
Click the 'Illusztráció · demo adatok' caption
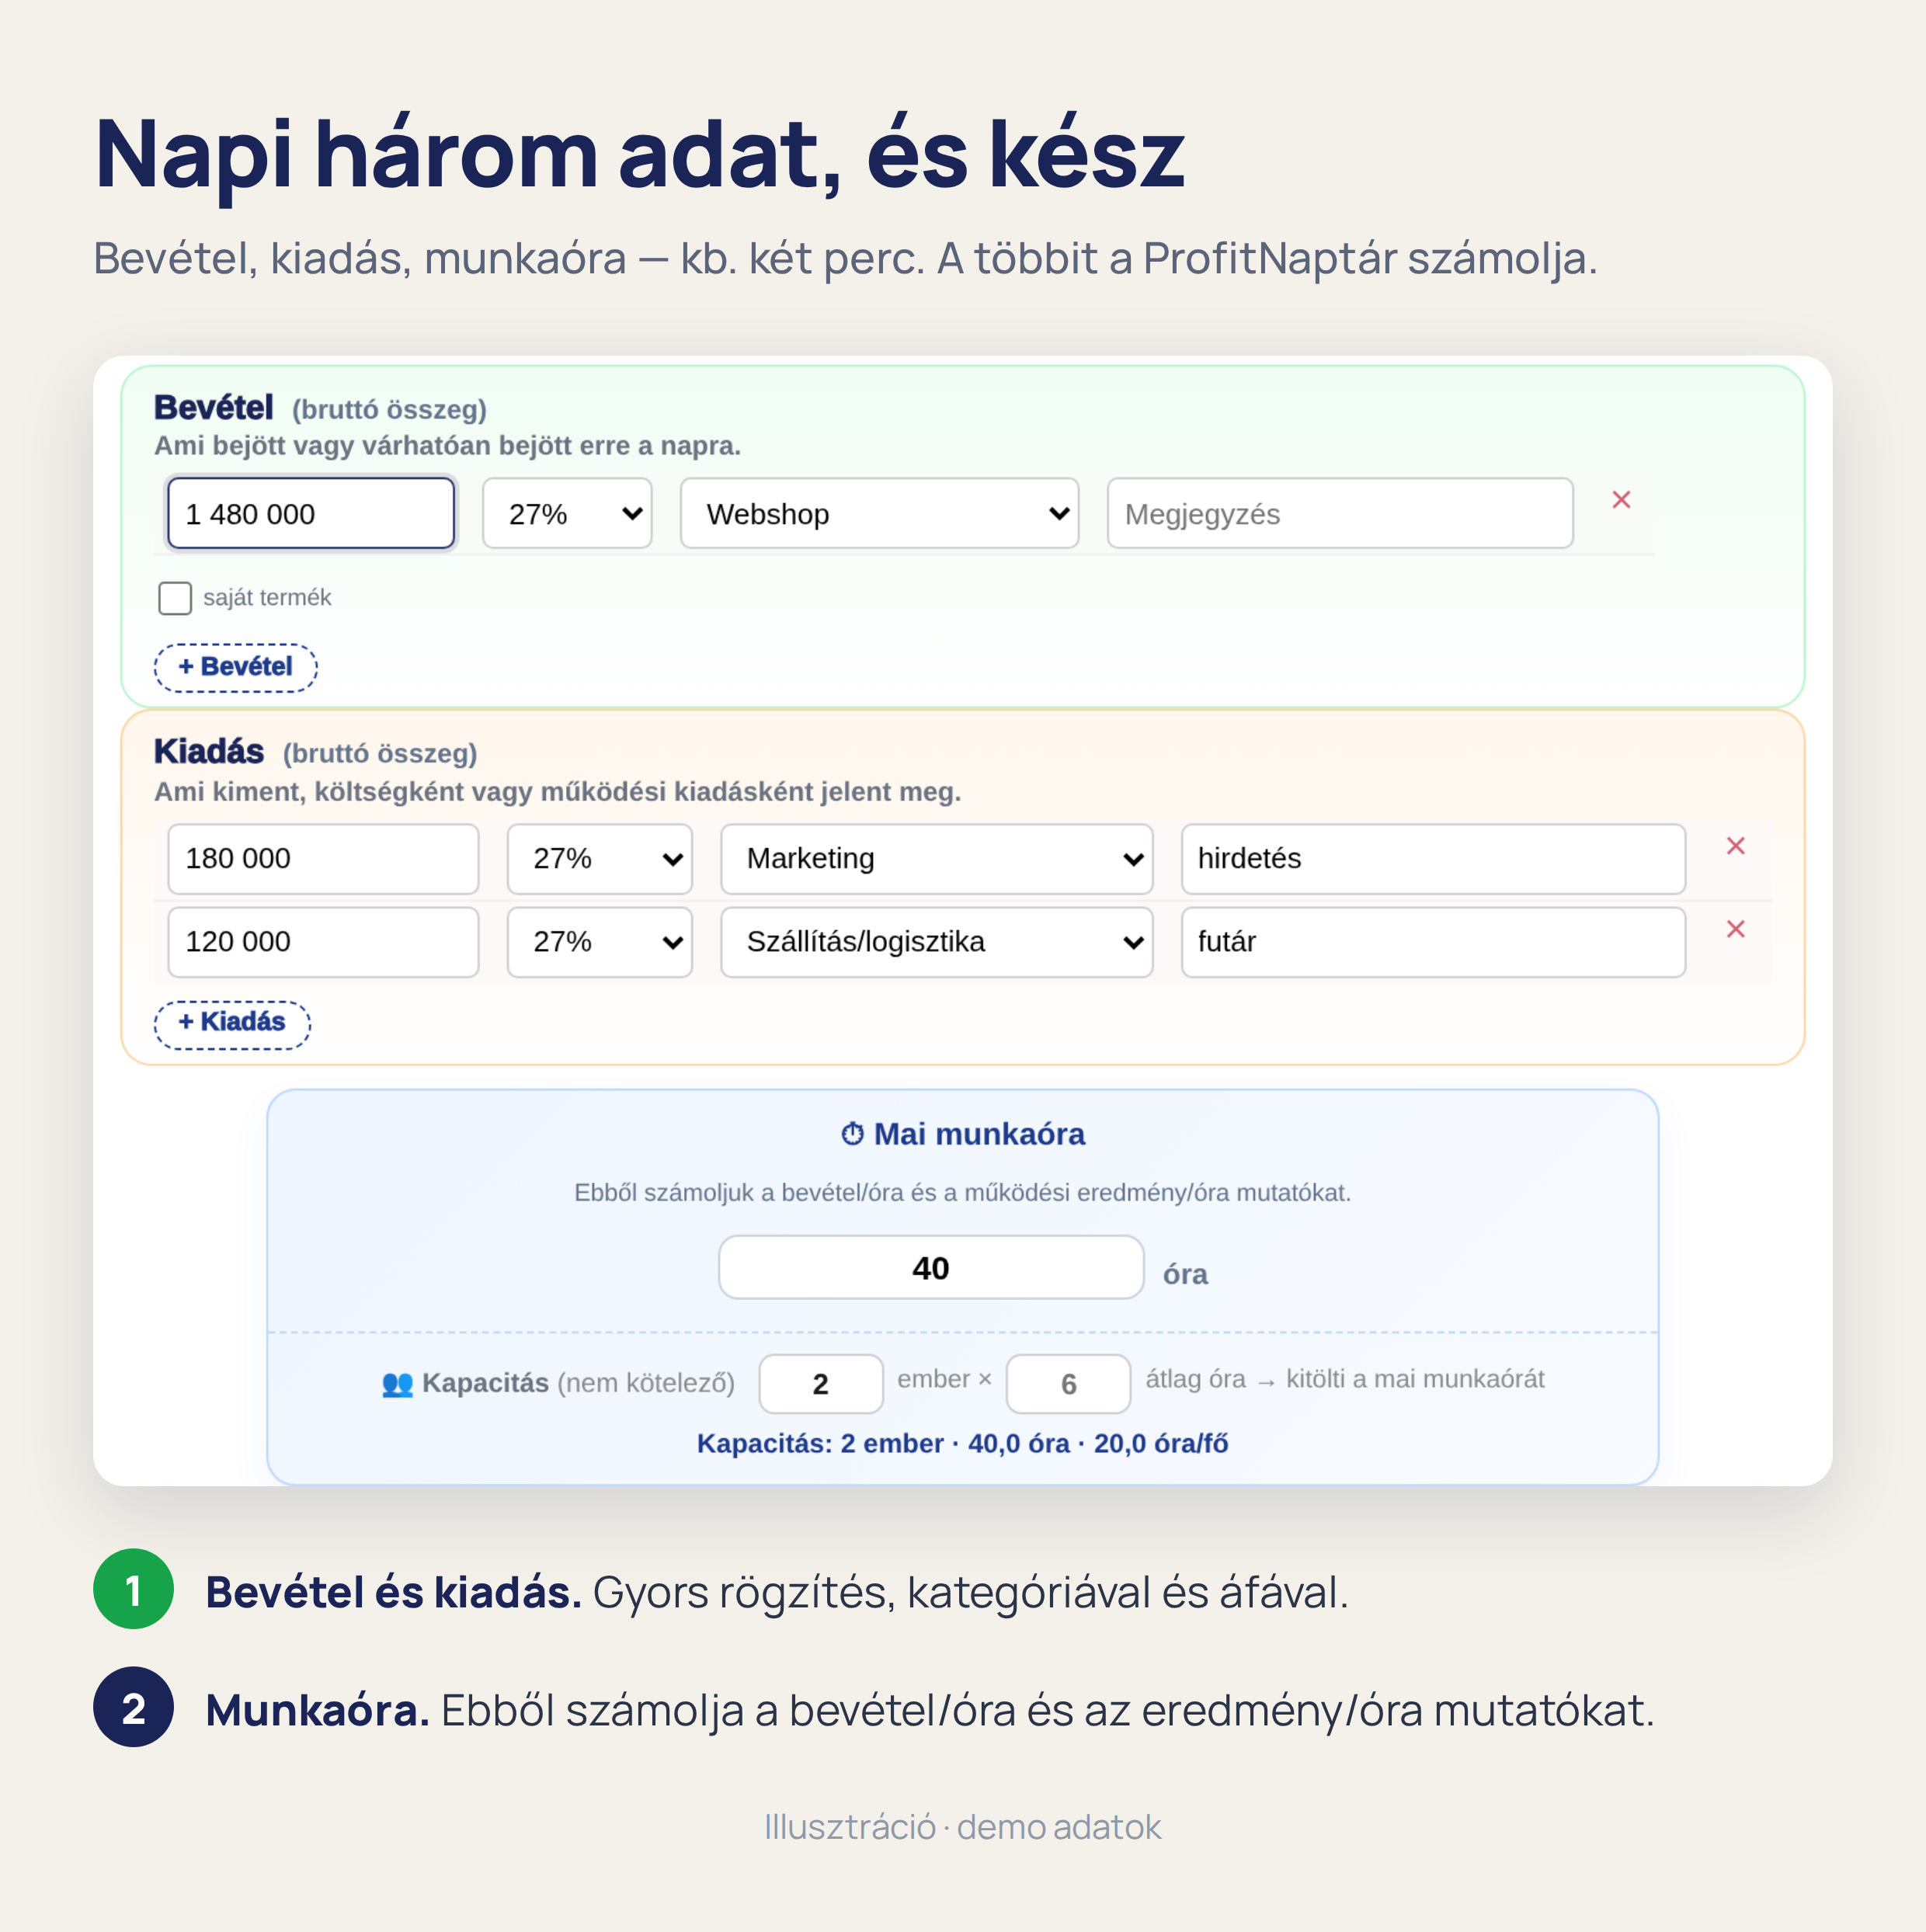pos(962,1828)
